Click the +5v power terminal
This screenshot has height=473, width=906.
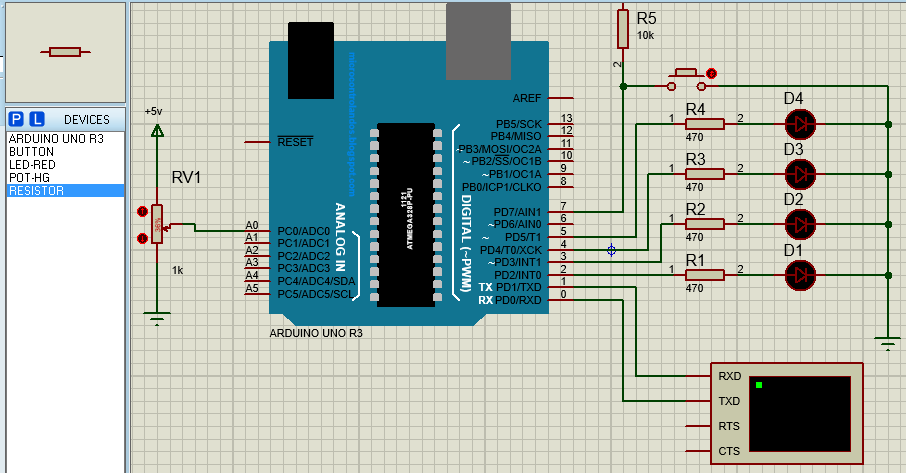coord(157,131)
